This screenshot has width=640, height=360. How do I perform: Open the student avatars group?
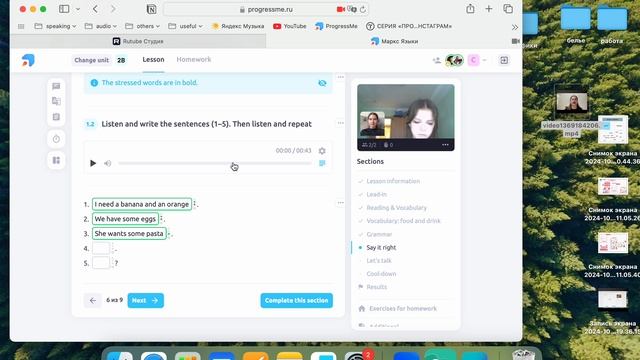coord(454,60)
